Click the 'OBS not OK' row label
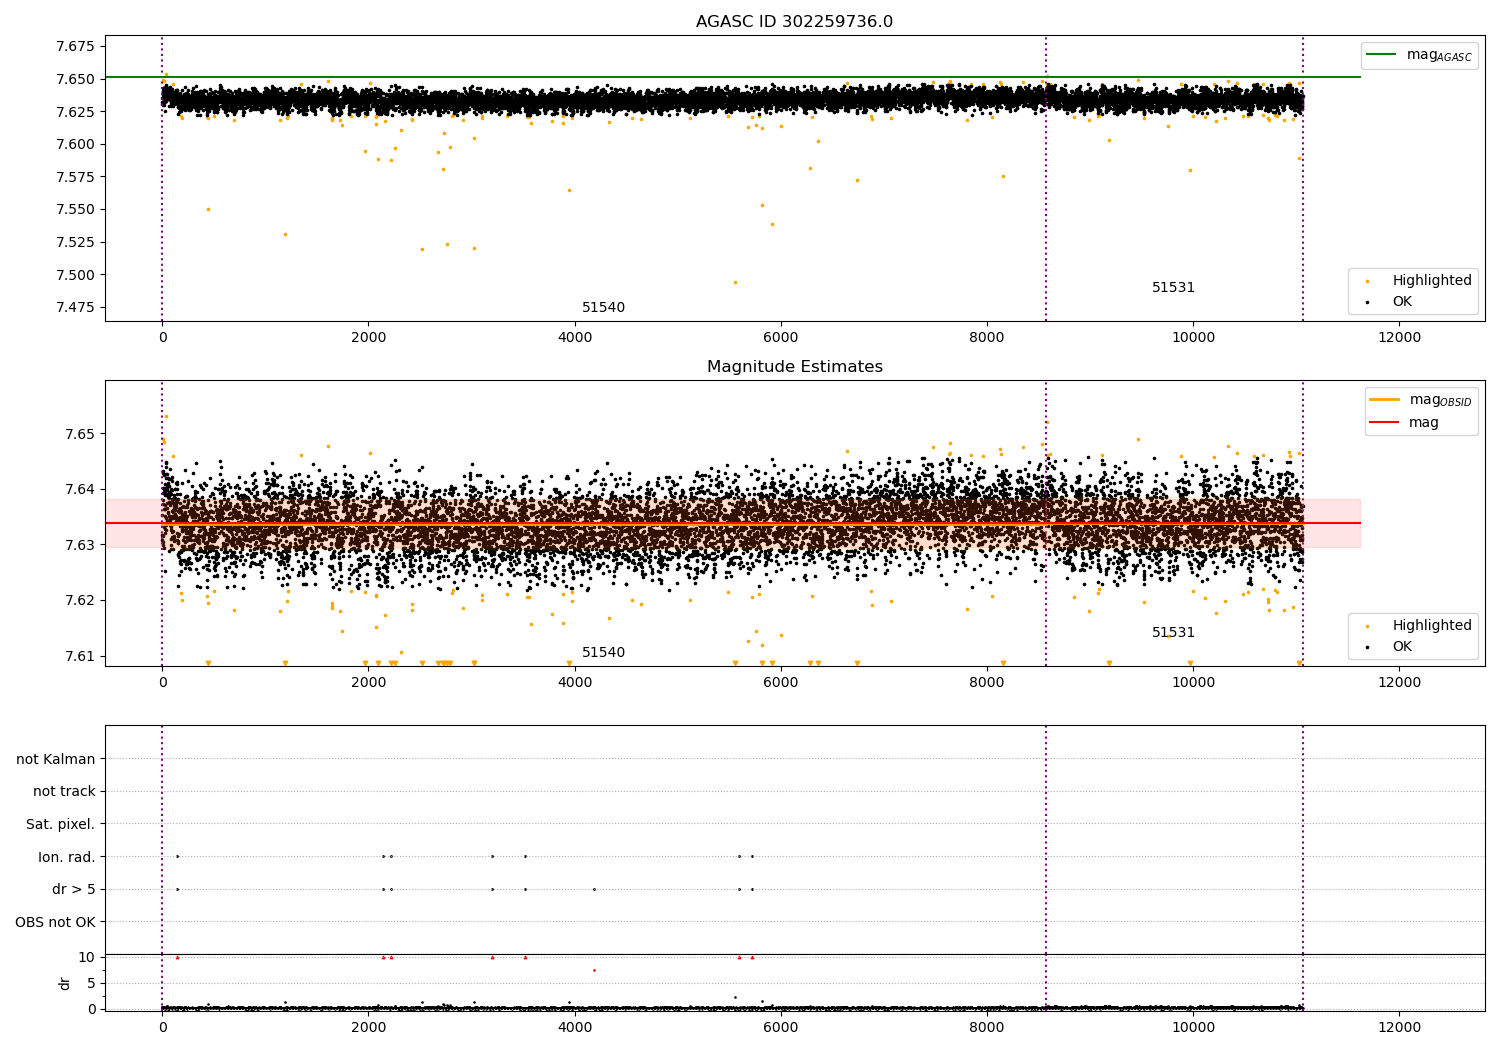The width and height of the screenshot is (1500, 1050). (x=56, y=922)
